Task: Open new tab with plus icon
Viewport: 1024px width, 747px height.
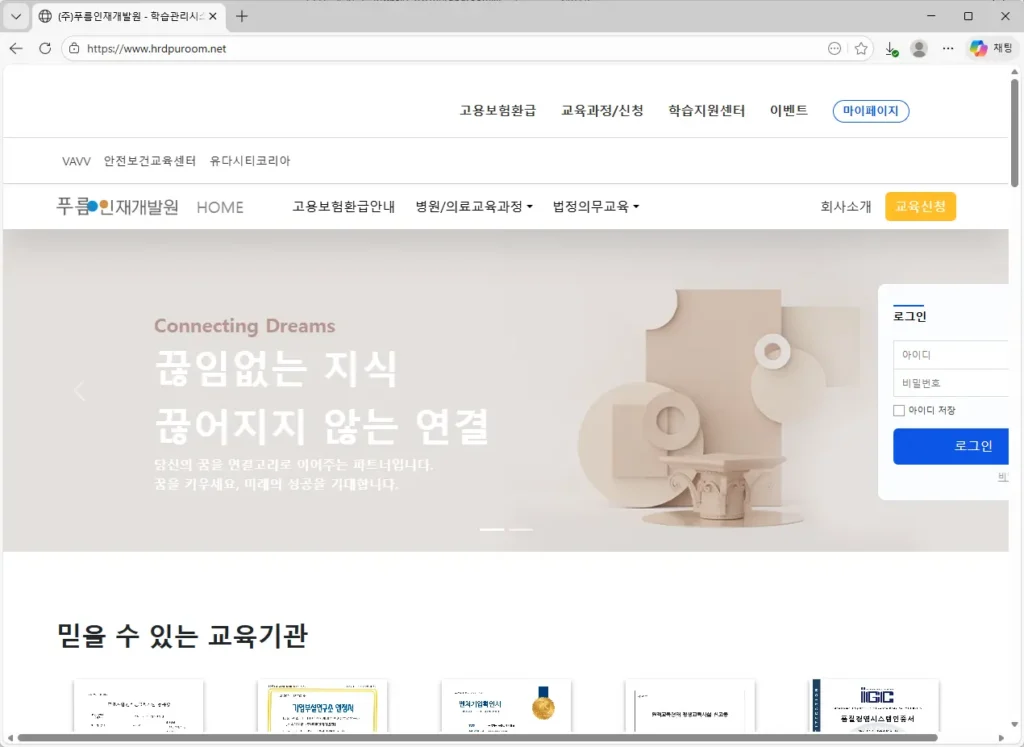Action: point(242,16)
